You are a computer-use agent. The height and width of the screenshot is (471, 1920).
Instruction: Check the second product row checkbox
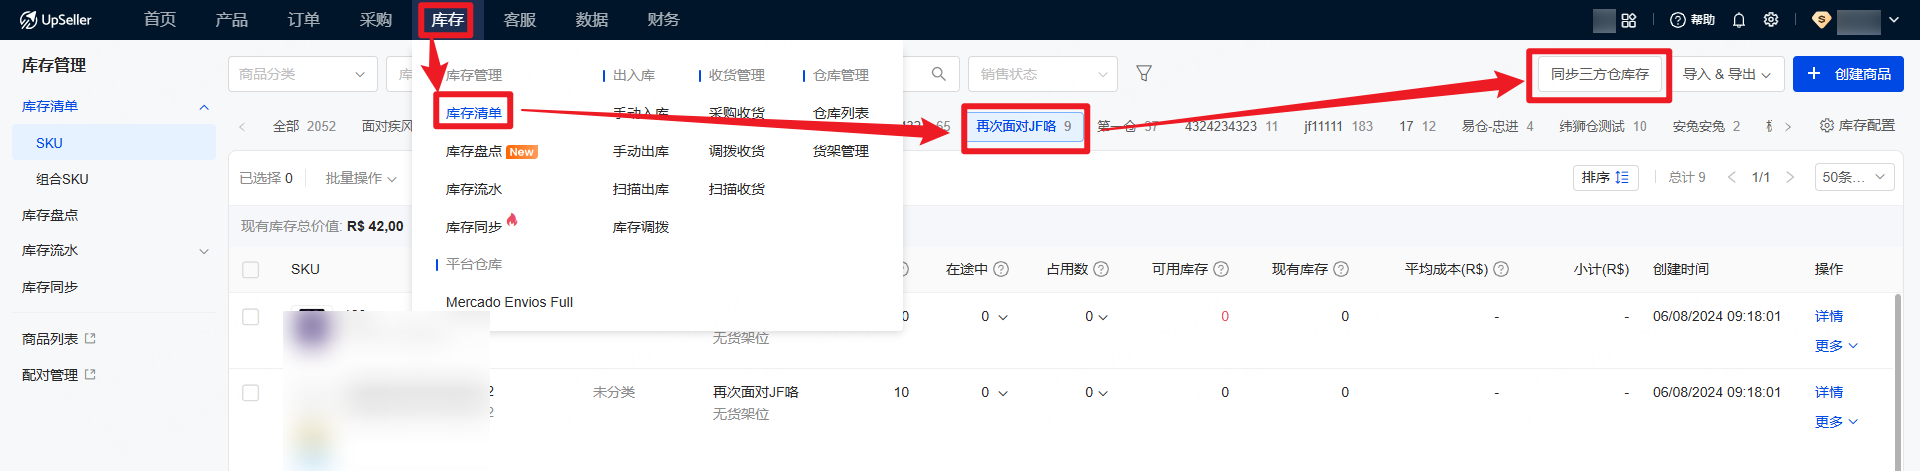click(x=251, y=393)
